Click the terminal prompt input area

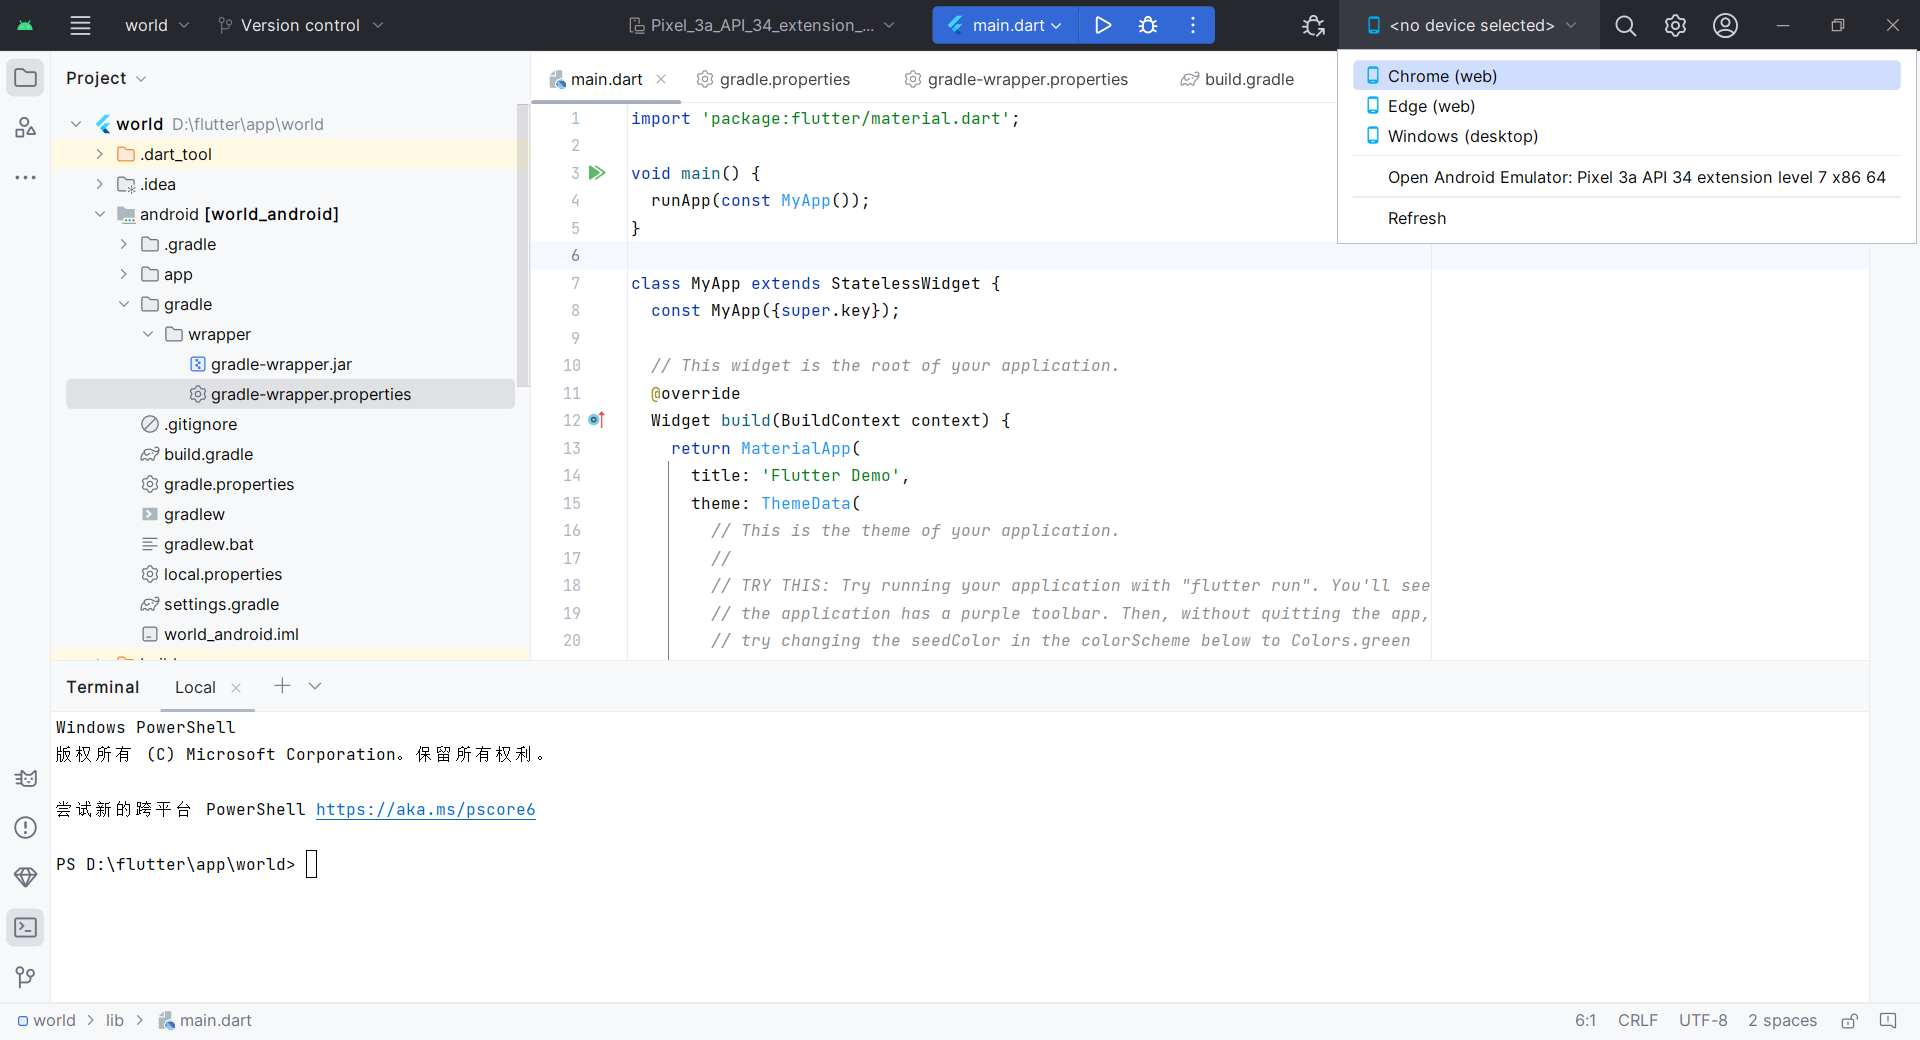coord(311,864)
